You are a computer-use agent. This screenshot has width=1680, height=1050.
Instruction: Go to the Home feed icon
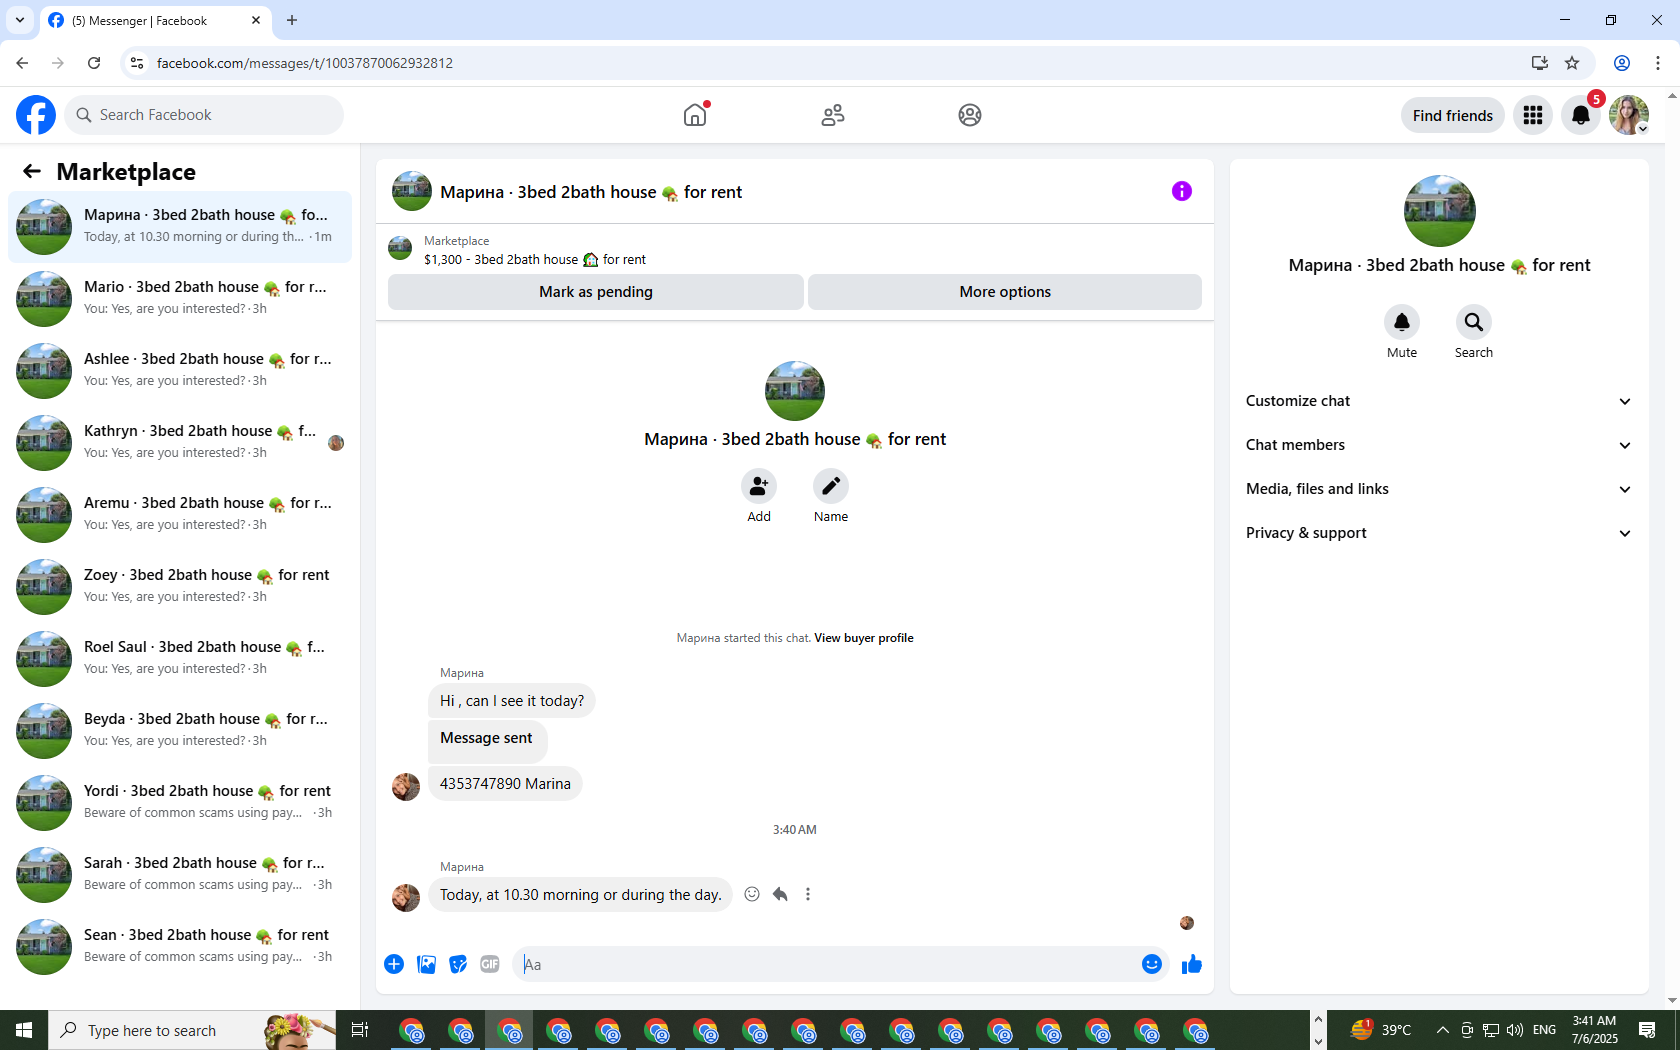pos(695,115)
